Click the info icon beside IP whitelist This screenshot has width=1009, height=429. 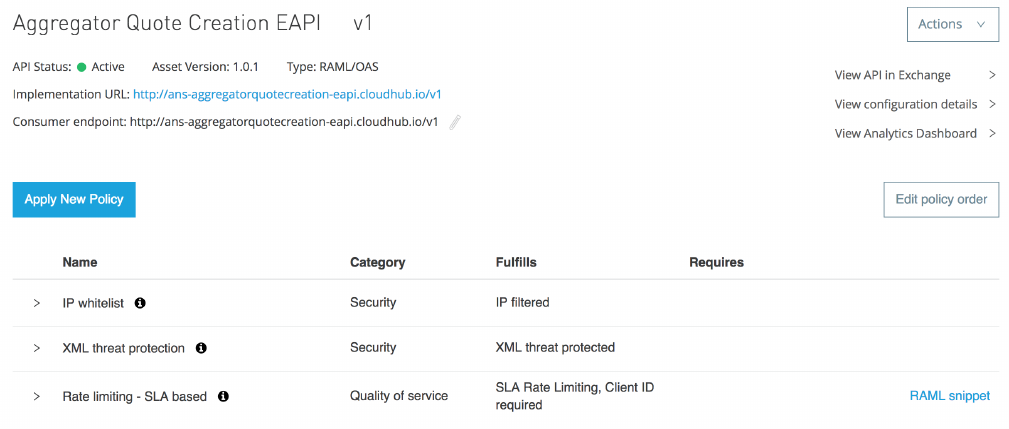click(140, 302)
